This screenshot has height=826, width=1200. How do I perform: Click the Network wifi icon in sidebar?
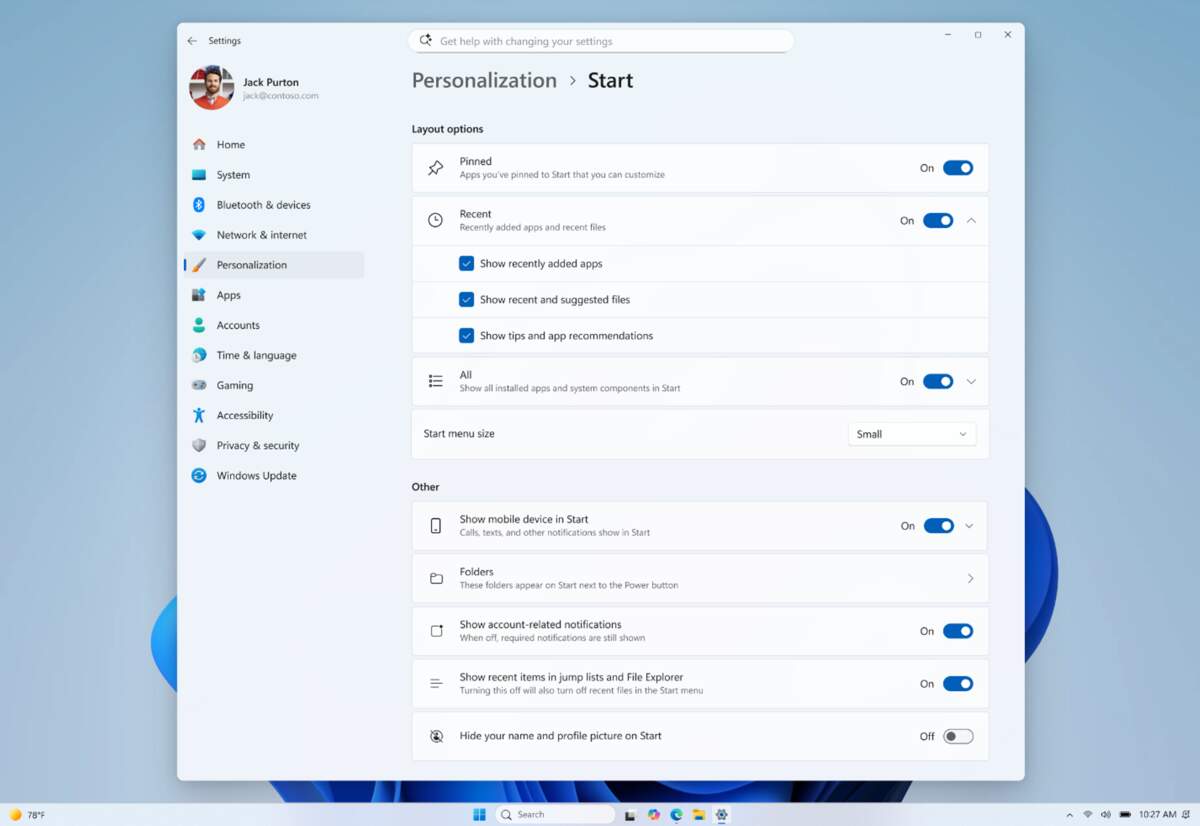coord(199,235)
